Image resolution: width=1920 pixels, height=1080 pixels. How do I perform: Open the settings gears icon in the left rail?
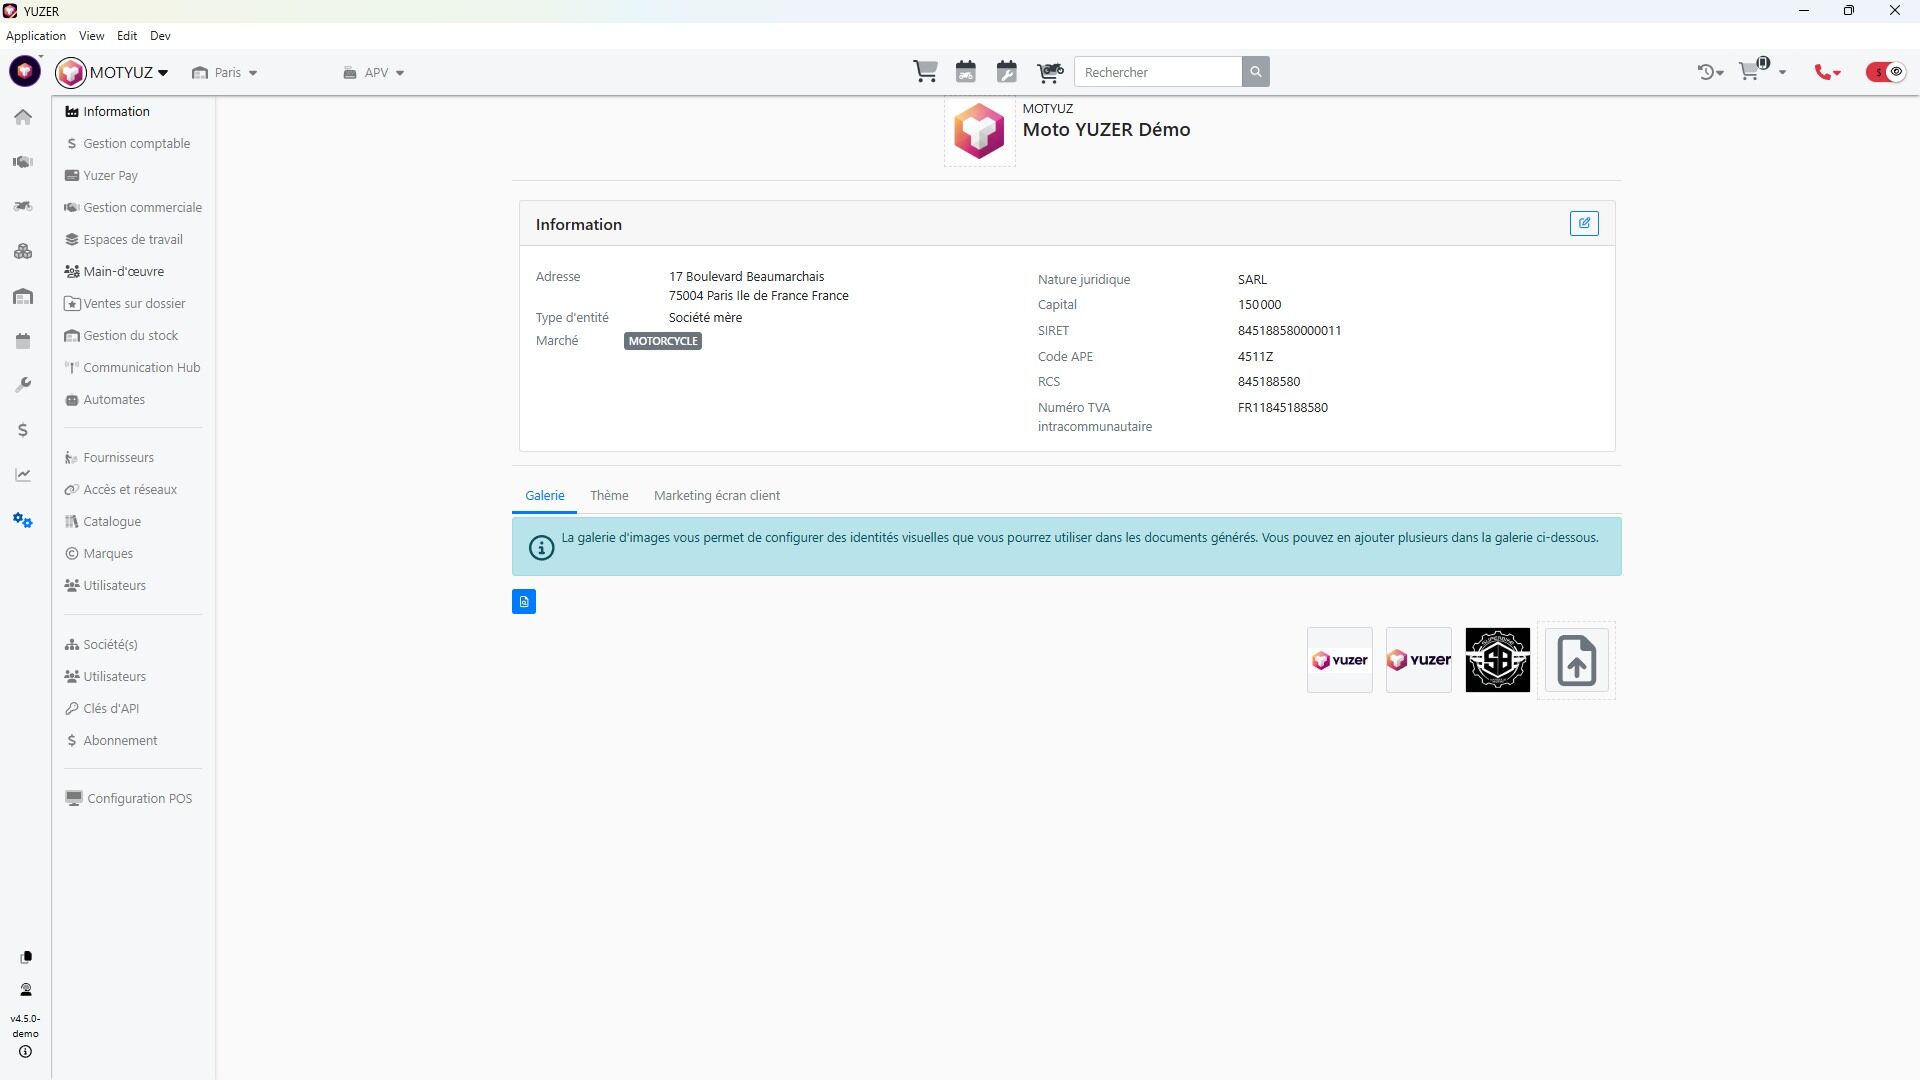pos(23,520)
